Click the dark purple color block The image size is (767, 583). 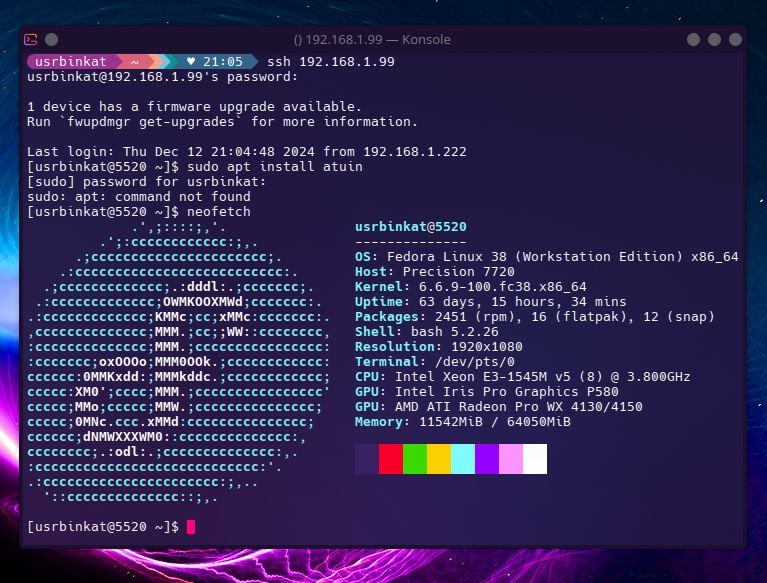tap(367, 459)
